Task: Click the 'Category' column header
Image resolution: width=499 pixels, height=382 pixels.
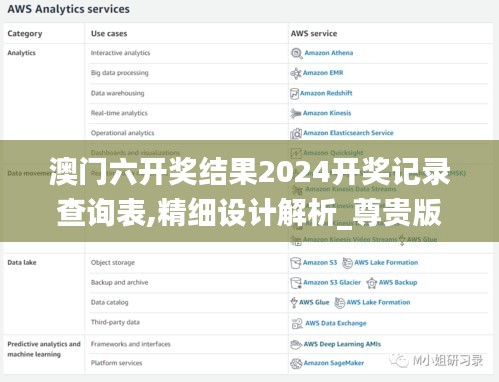Action: (25, 34)
